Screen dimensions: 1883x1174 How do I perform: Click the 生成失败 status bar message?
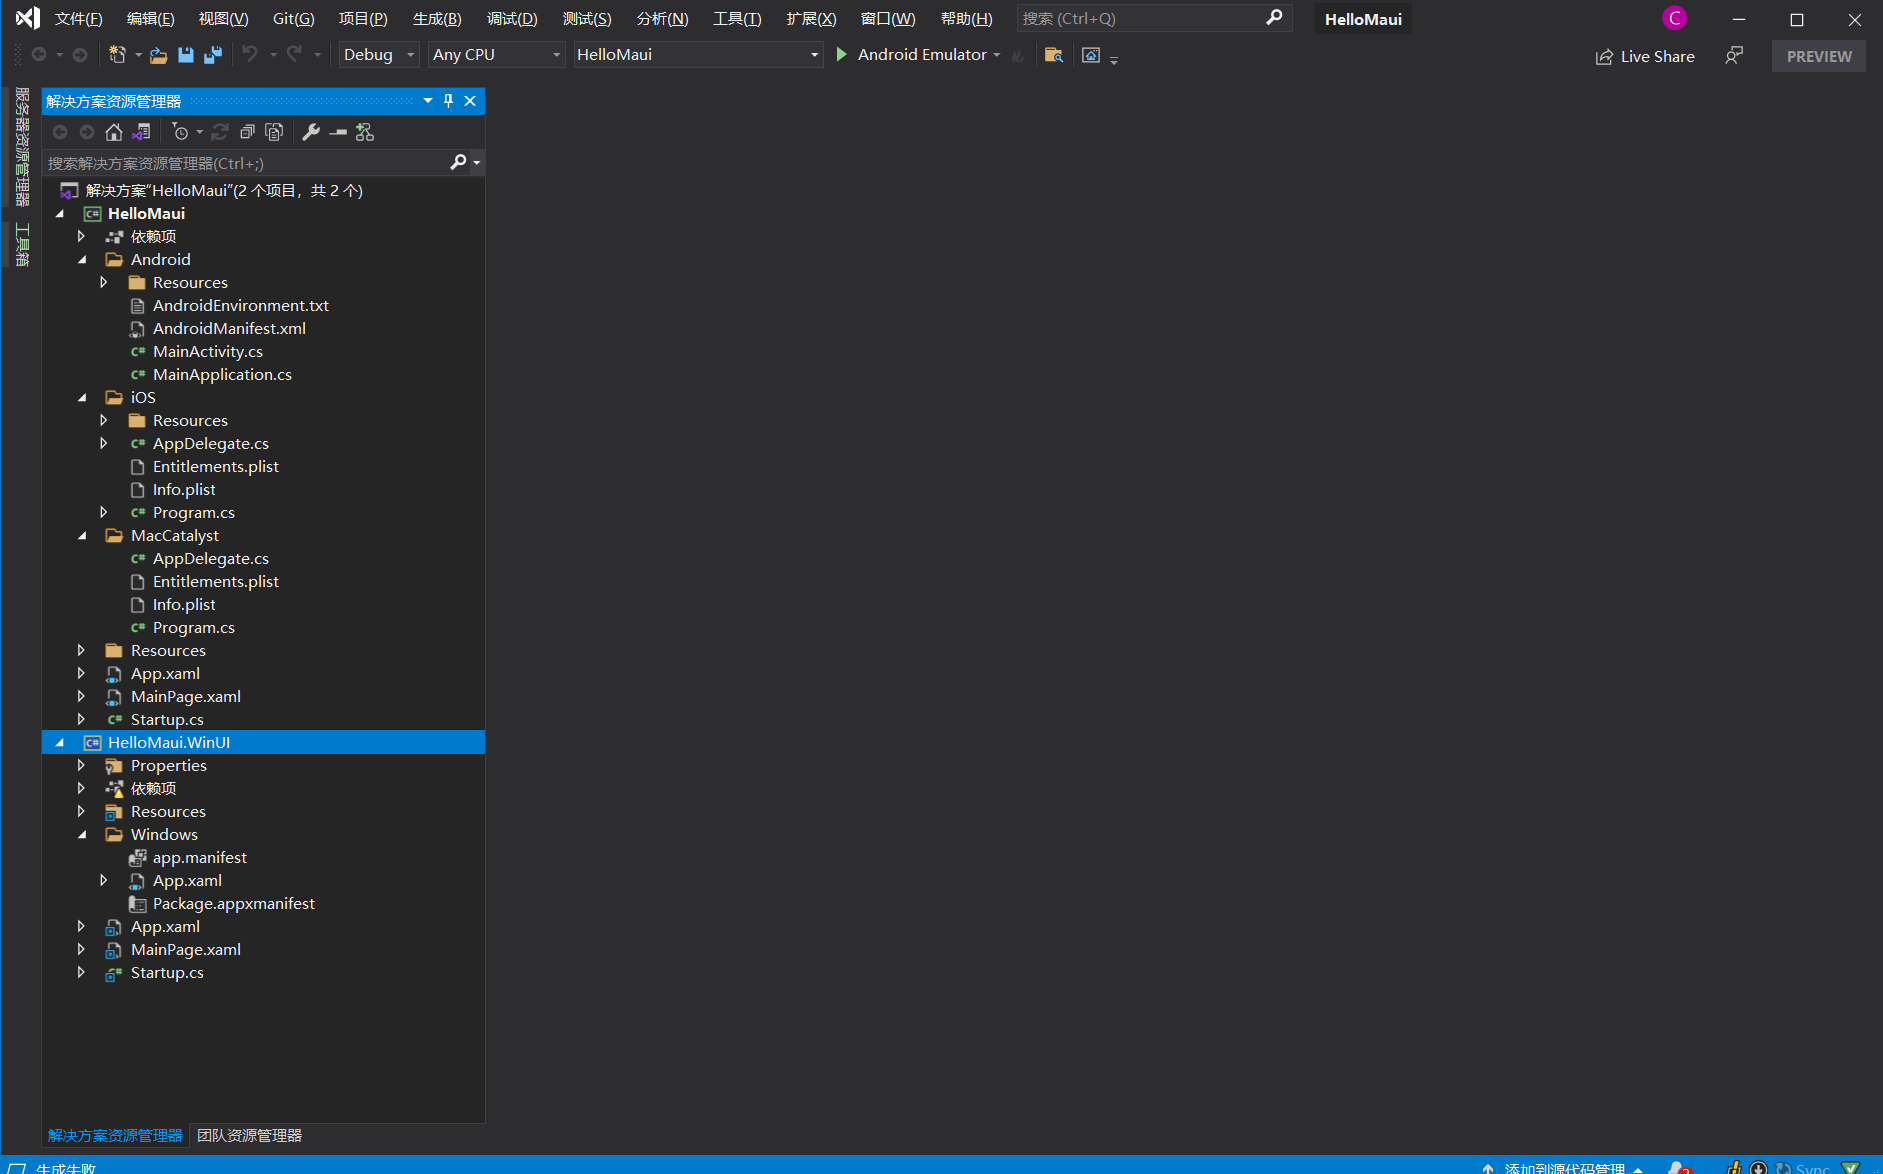66,1167
